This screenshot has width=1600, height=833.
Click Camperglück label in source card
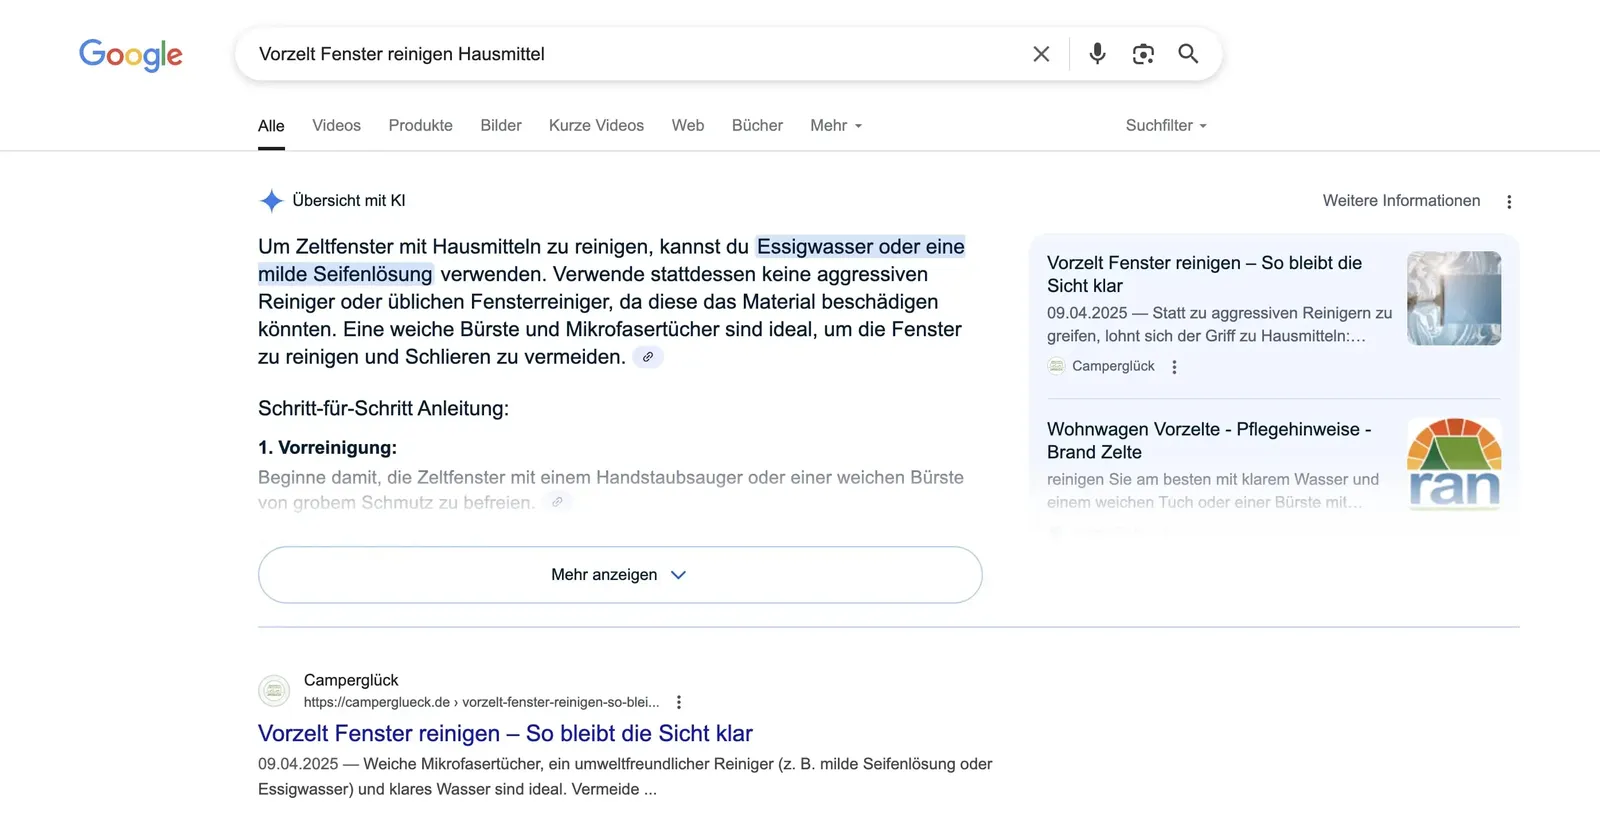1113,366
